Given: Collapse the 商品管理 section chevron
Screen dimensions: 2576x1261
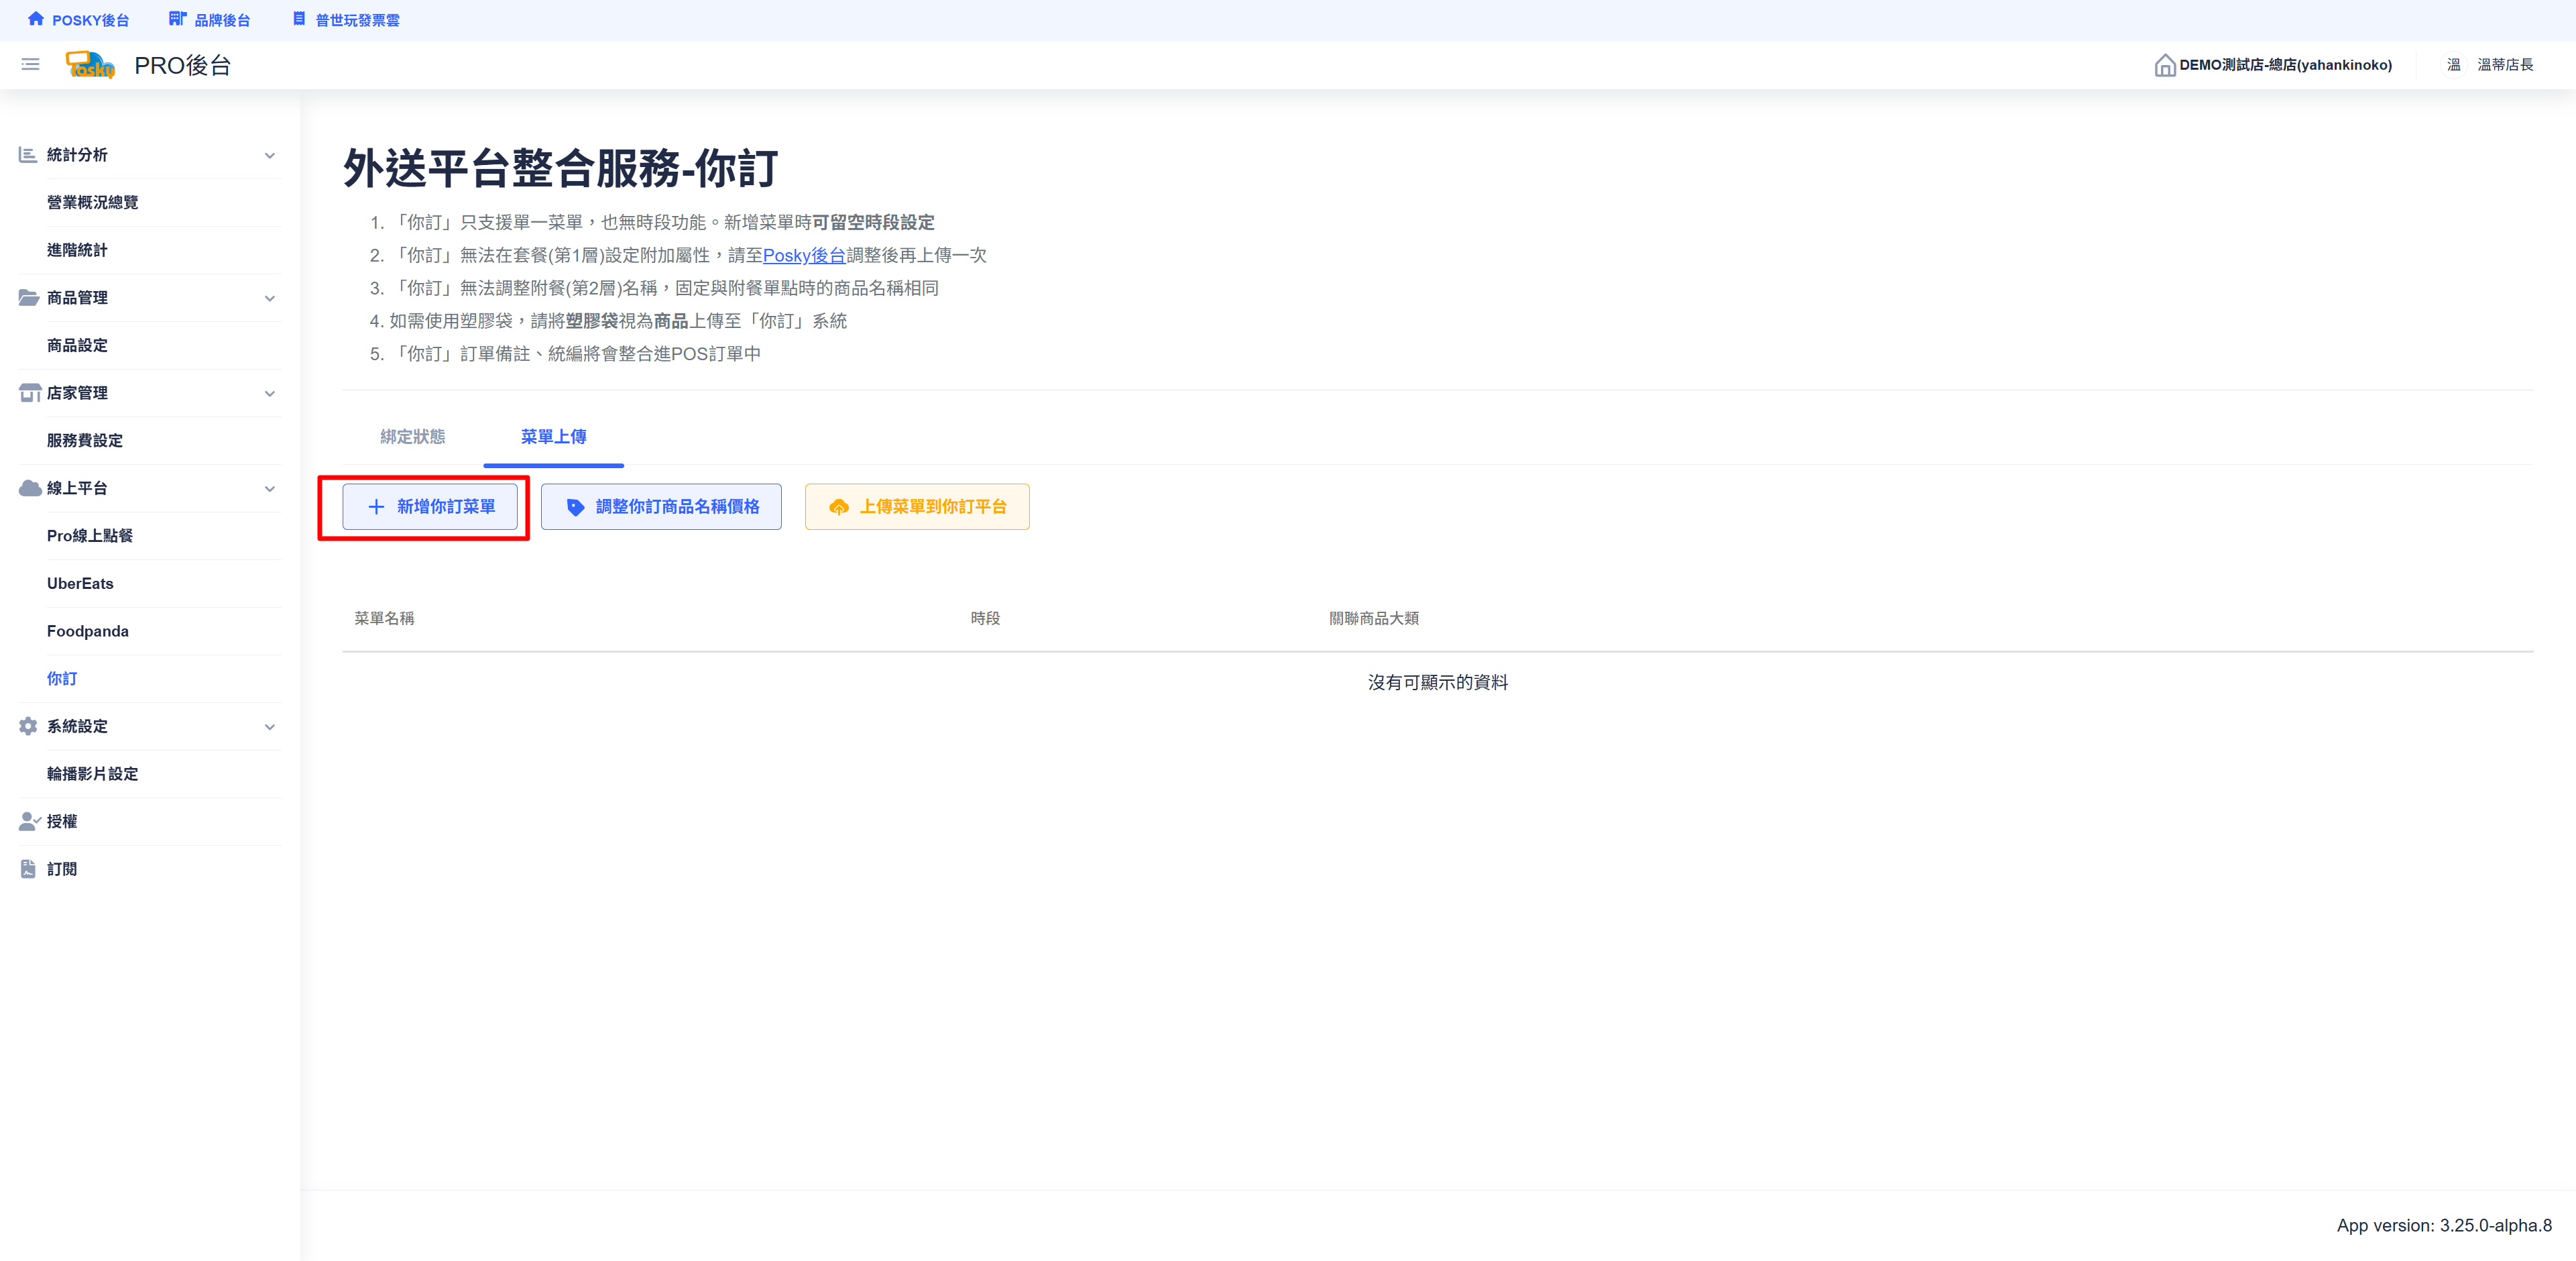Looking at the screenshot, I should pos(270,298).
